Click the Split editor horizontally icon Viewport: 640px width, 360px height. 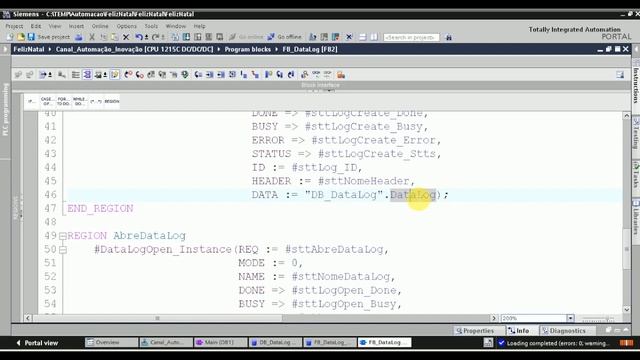click(x=362, y=37)
